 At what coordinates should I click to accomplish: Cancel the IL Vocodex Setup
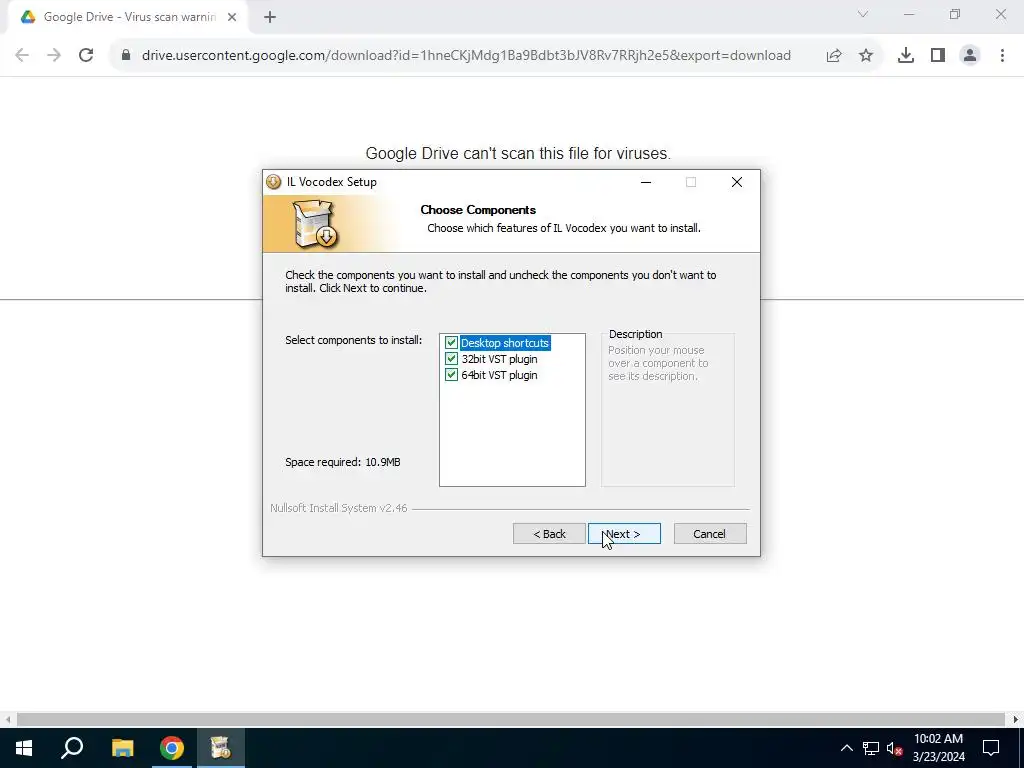(x=709, y=534)
